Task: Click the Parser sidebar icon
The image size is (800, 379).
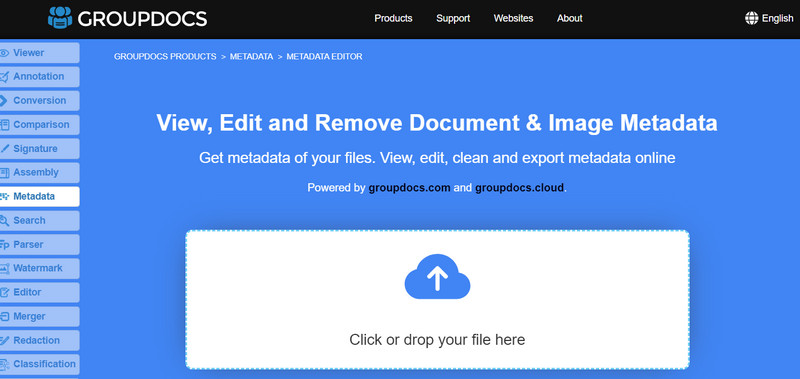Action: [x=5, y=245]
